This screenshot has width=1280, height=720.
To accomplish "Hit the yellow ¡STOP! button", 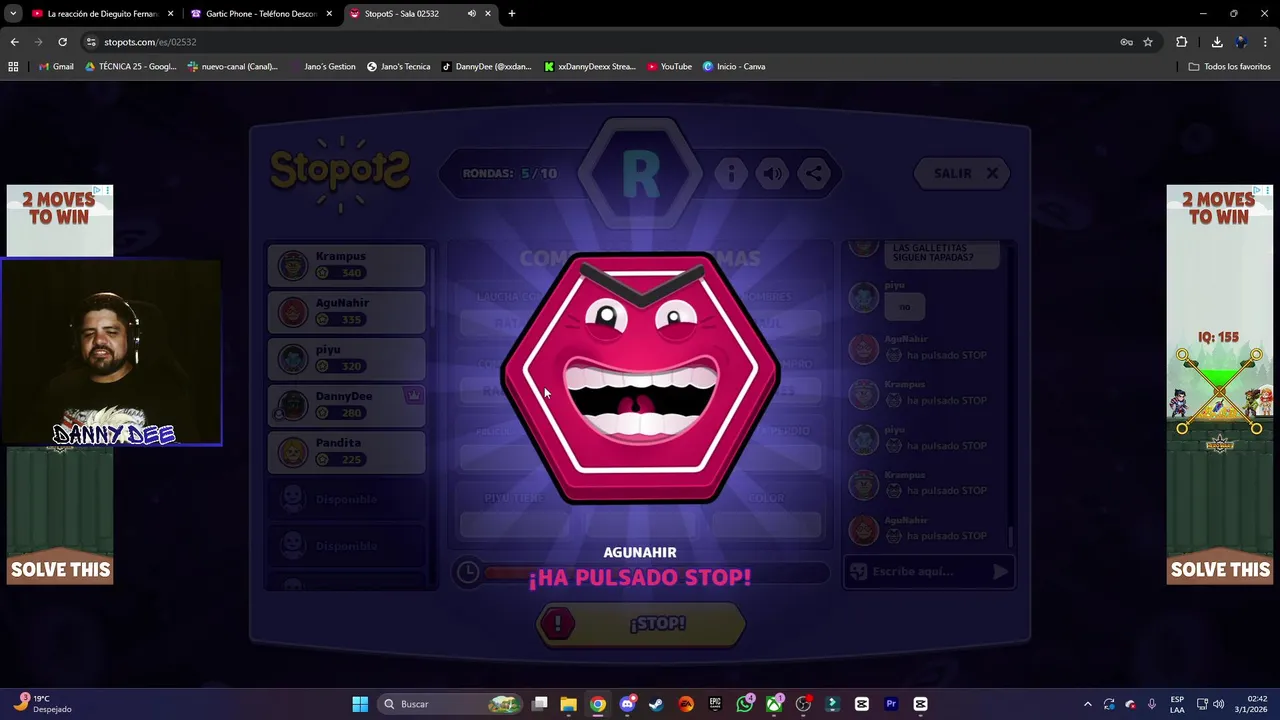I will [x=641, y=624].
